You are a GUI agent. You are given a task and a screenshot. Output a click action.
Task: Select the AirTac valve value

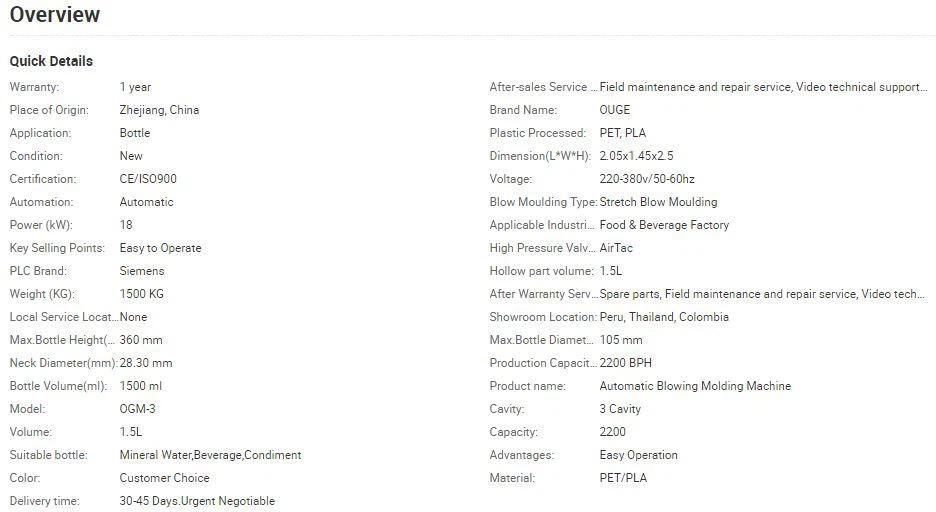click(x=616, y=248)
